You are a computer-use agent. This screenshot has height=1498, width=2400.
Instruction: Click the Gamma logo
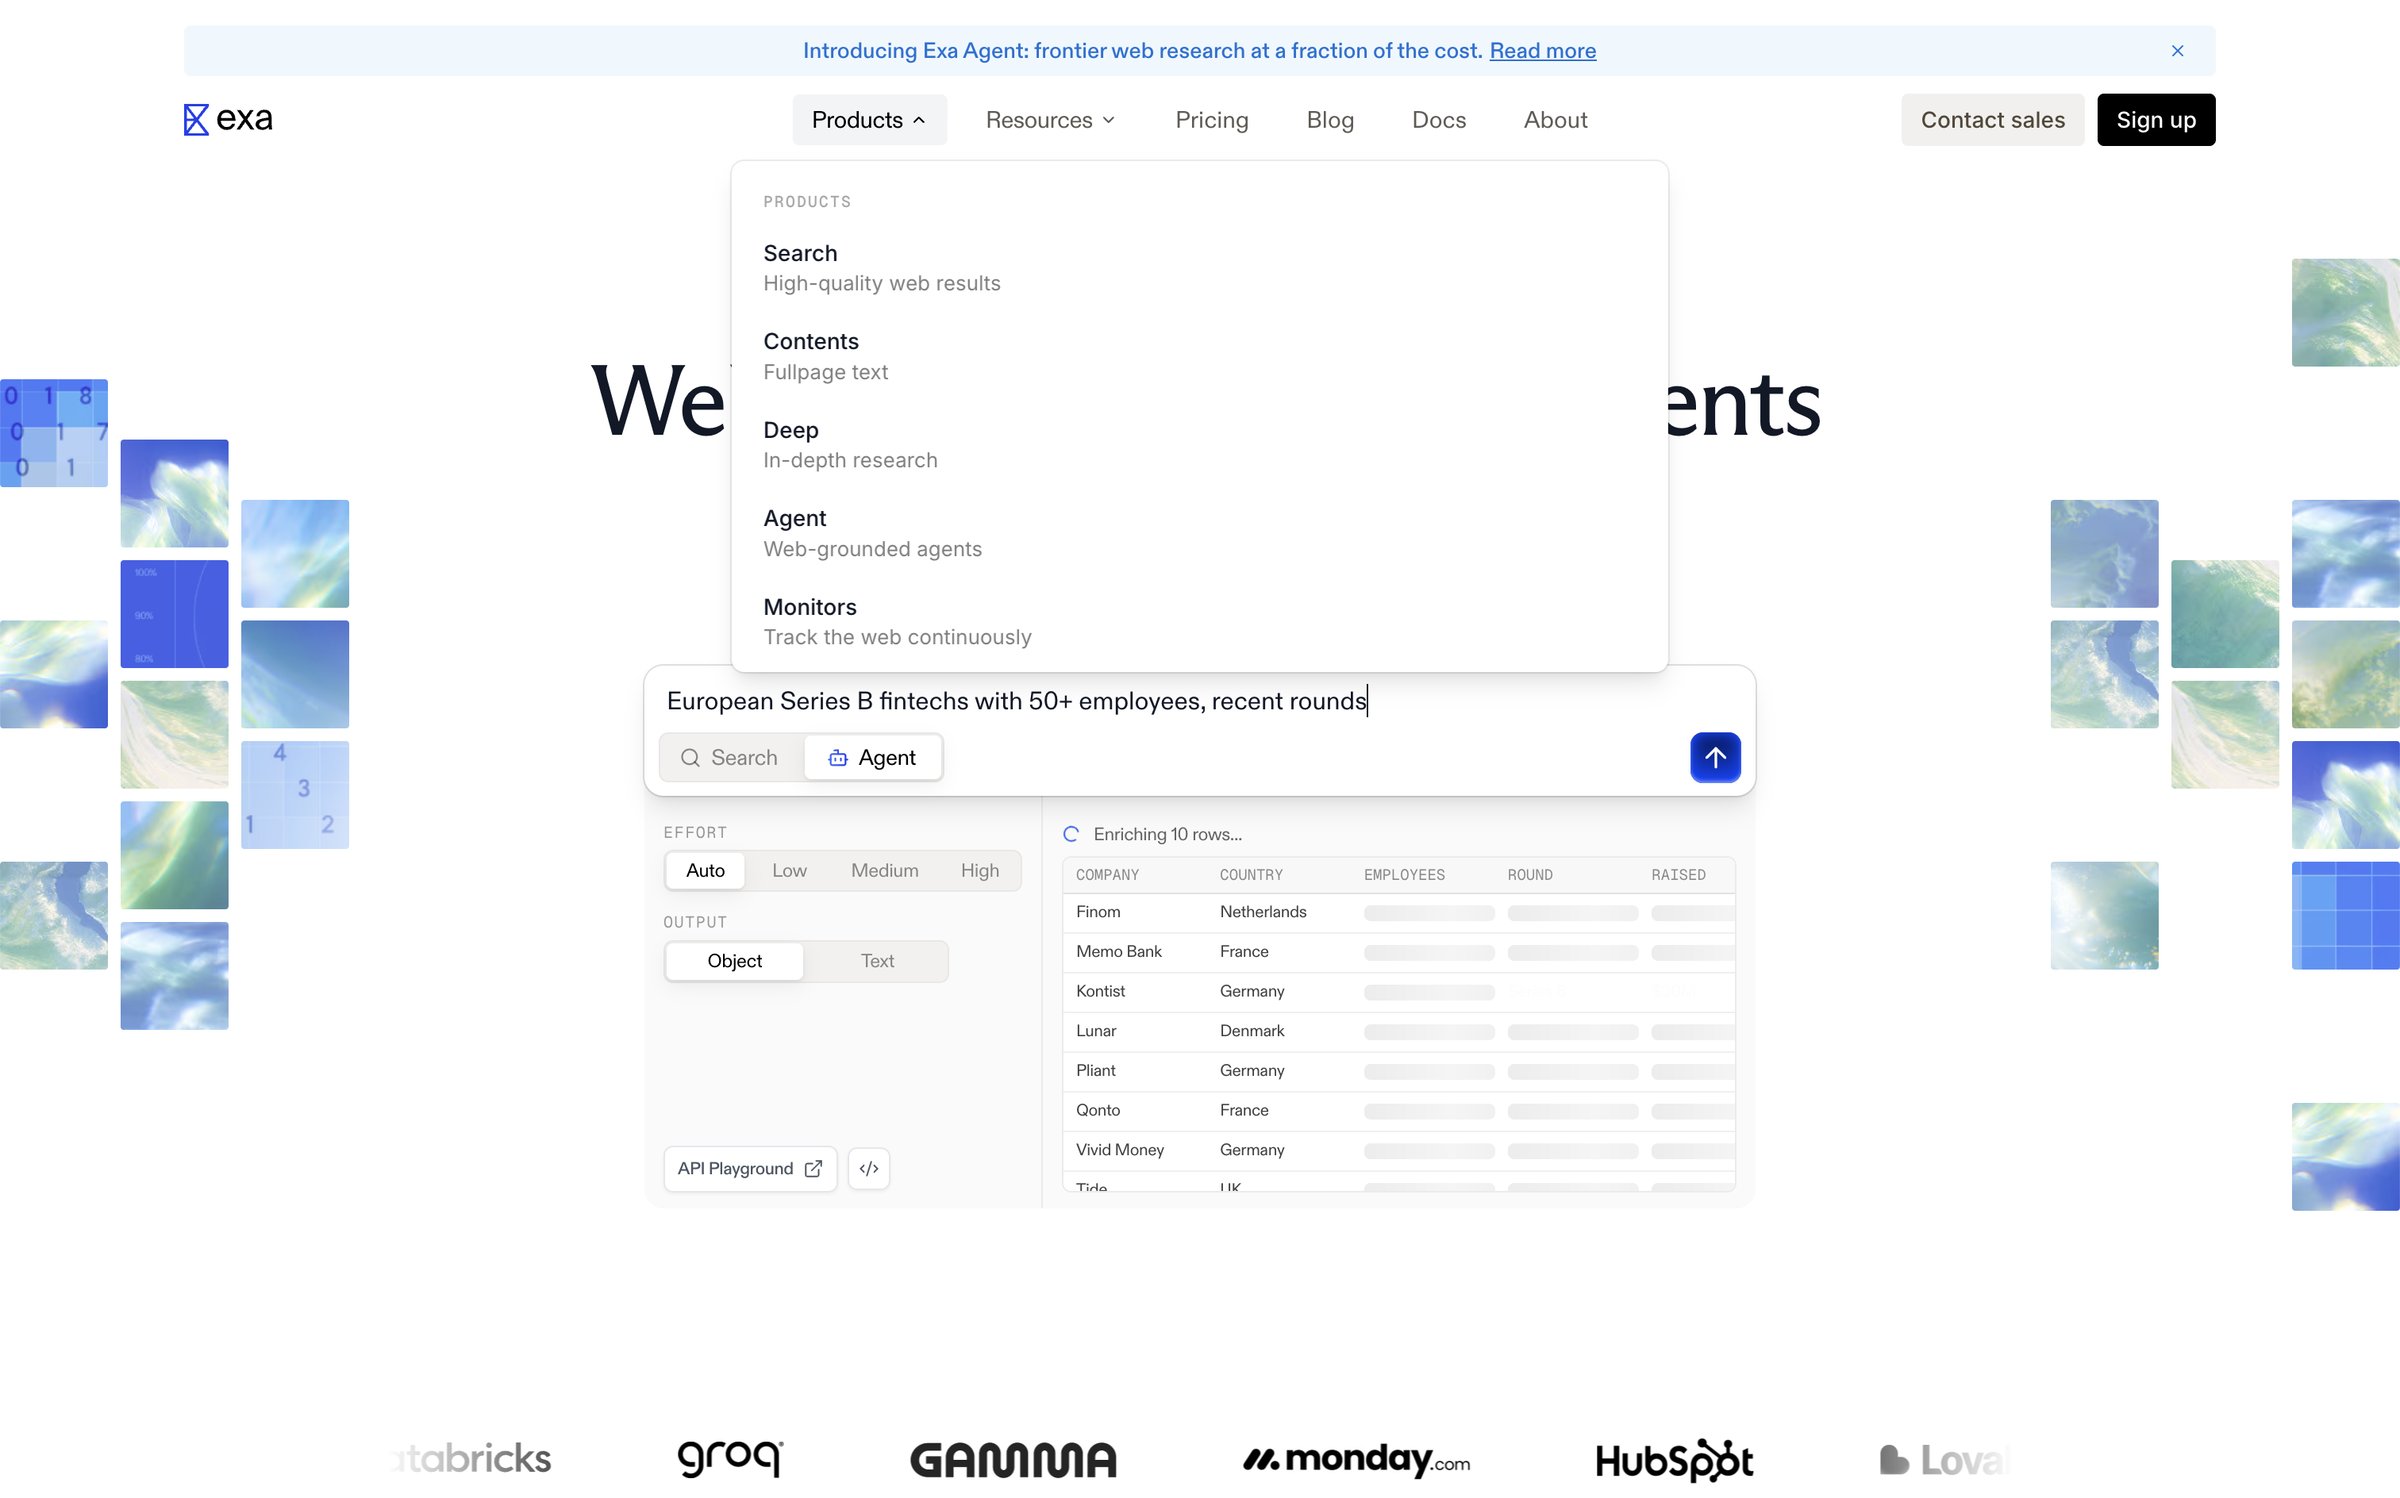pos(1013,1460)
